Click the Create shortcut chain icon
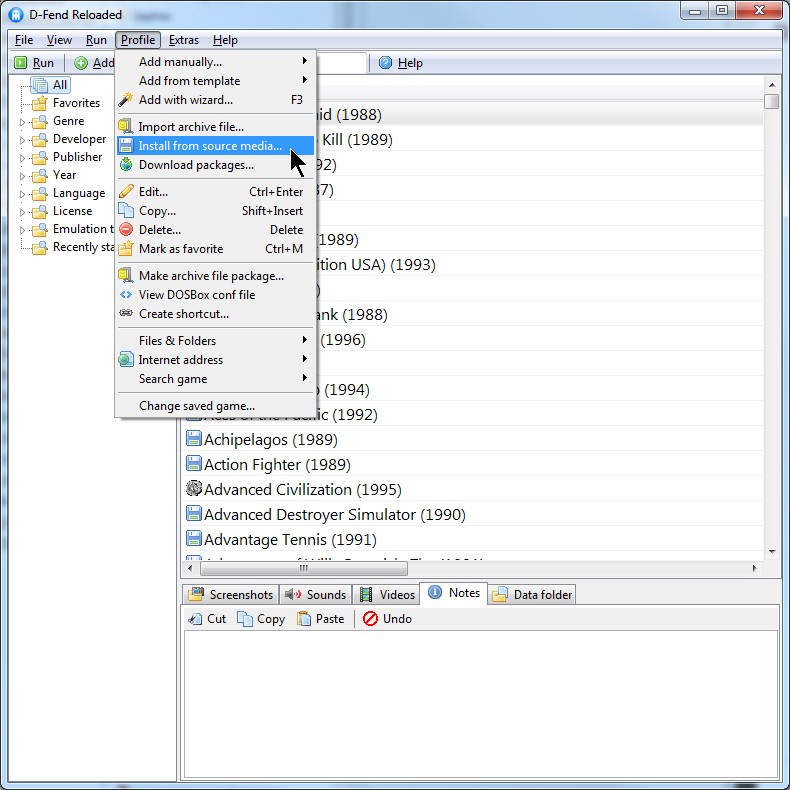Viewport: 790px width, 790px height. [126, 313]
